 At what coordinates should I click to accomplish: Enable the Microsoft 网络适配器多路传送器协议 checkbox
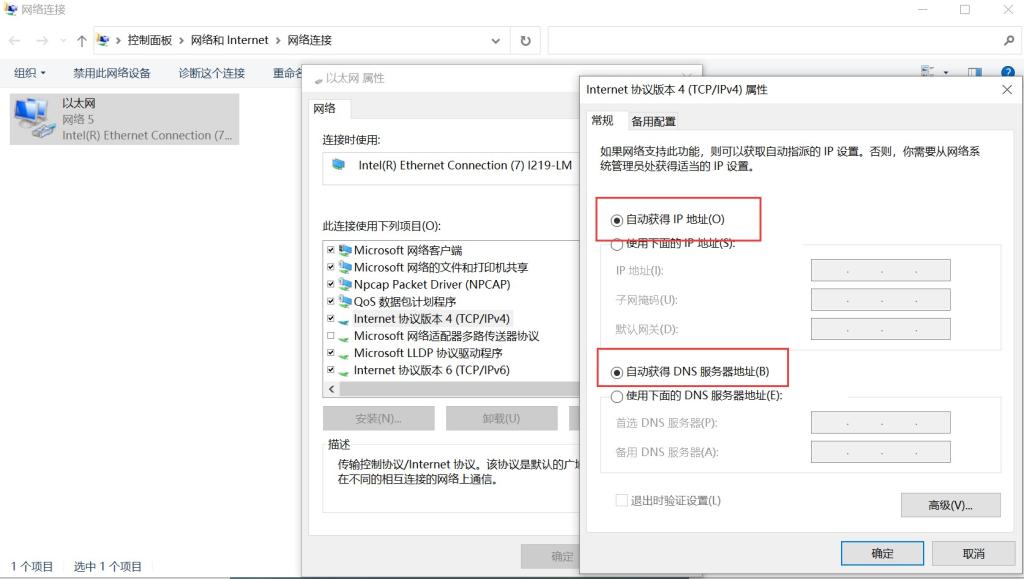coord(331,336)
